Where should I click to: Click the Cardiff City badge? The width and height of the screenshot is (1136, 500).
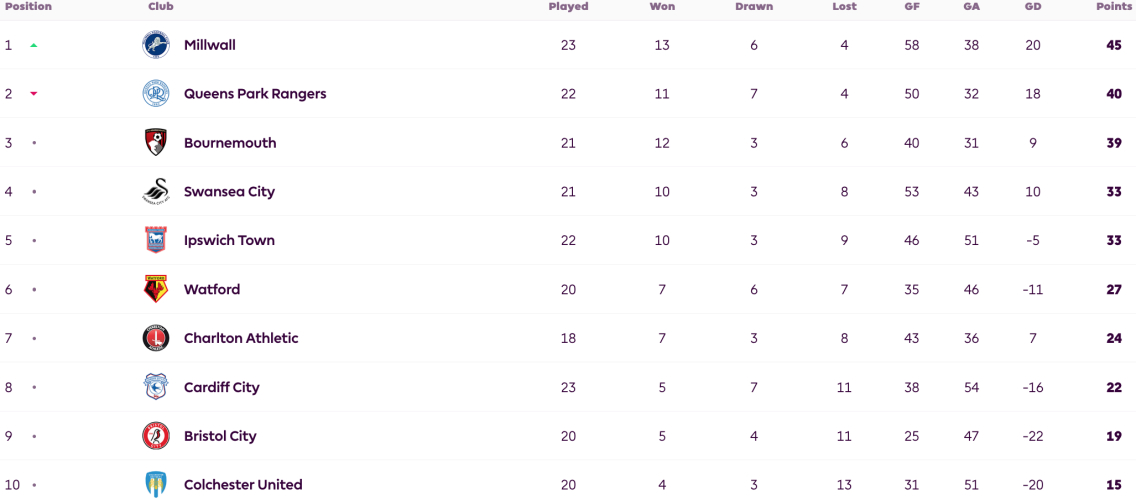coord(156,387)
